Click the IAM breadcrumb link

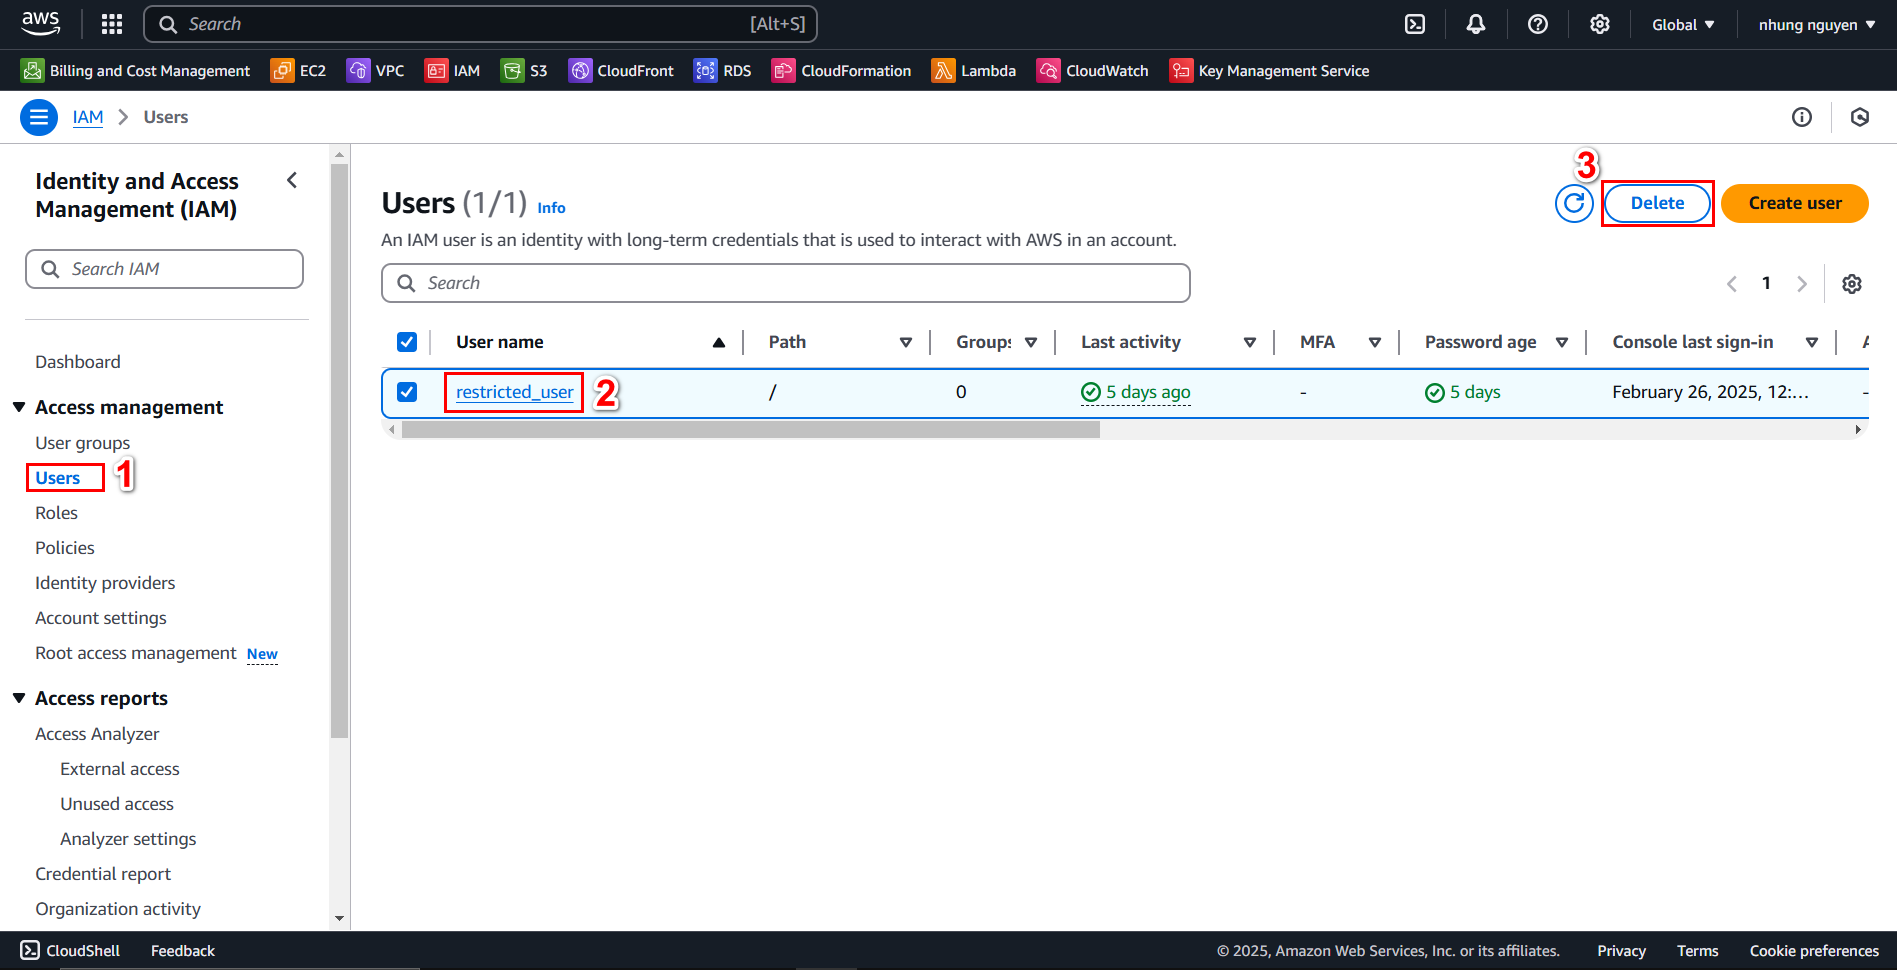(88, 117)
